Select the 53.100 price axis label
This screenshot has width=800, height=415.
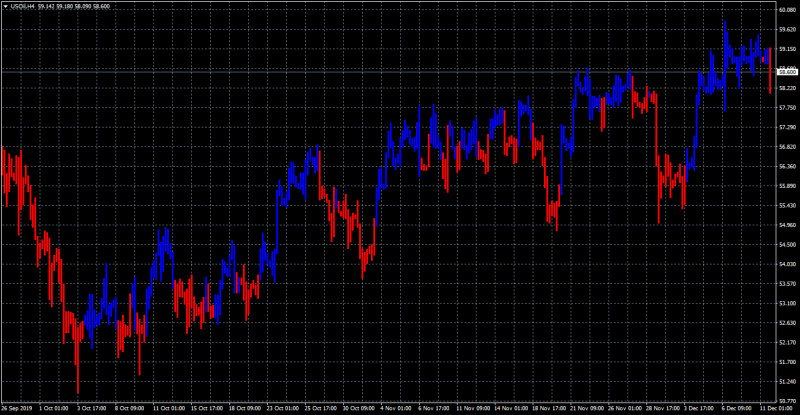tap(787, 303)
